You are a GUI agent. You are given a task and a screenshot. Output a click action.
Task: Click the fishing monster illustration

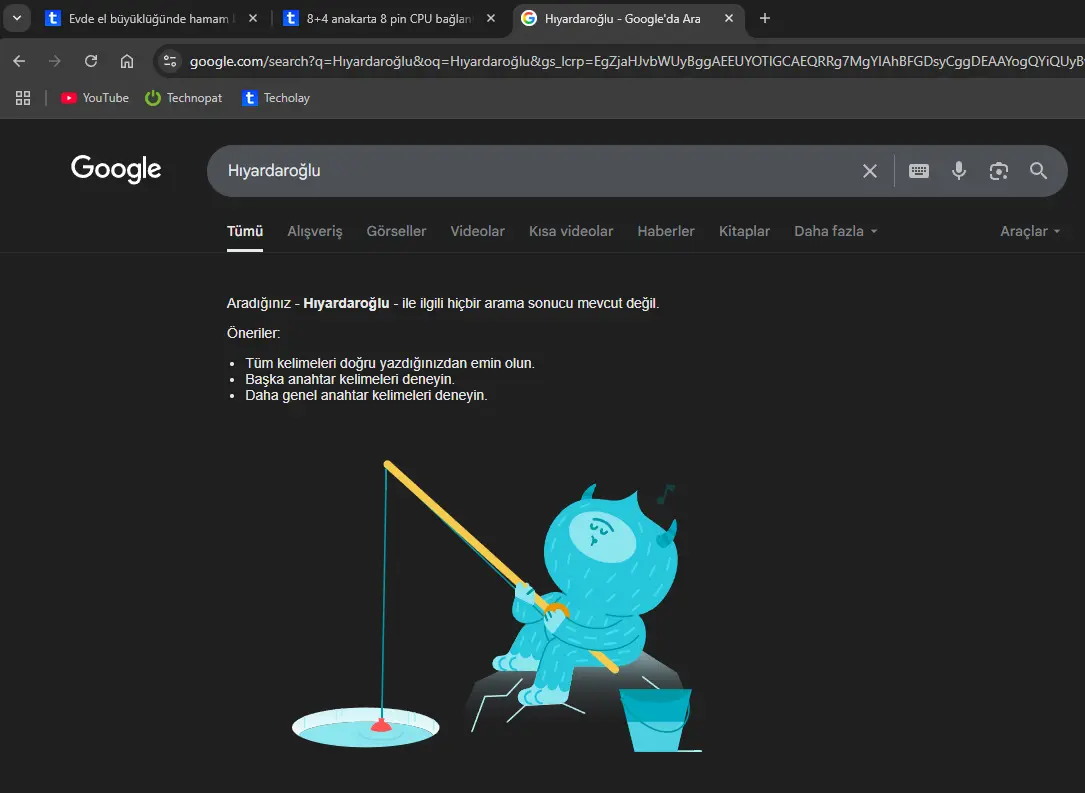click(x=497, y=606)
